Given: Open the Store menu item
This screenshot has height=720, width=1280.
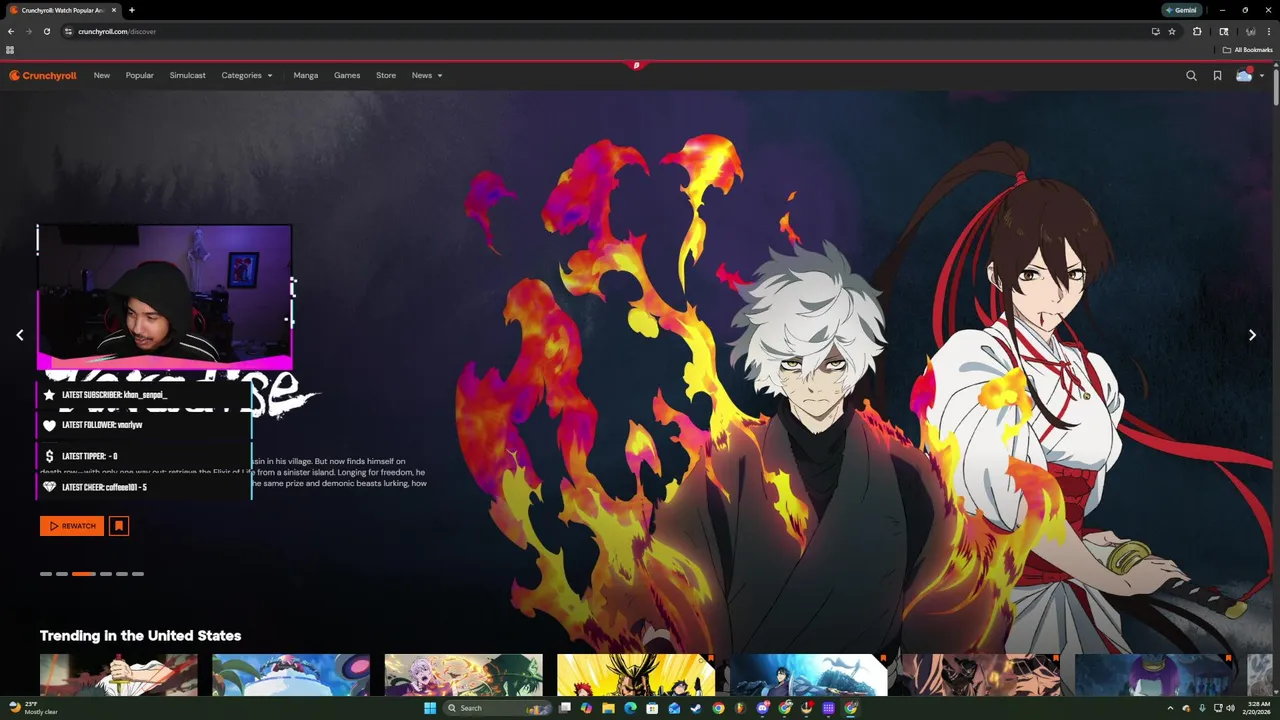Looking at the screenshot, I should [386, 75].
